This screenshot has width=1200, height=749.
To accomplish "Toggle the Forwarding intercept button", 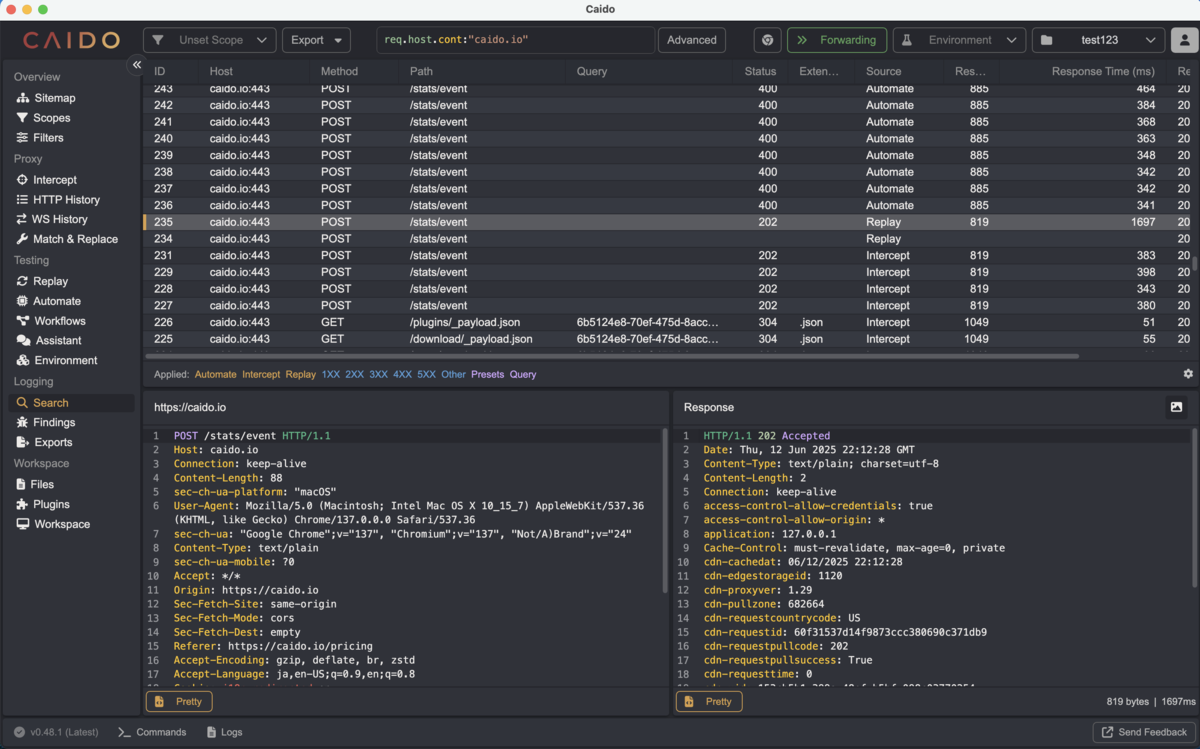I will pyautogui.click(x=836, y=40).
